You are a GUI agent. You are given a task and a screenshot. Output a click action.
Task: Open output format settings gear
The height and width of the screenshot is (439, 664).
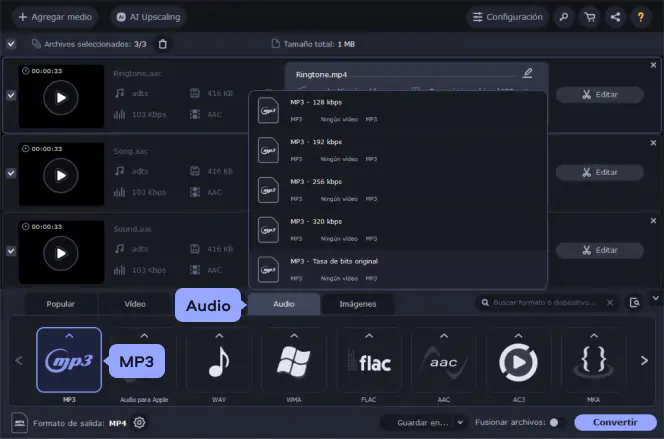tap(140, 422)
